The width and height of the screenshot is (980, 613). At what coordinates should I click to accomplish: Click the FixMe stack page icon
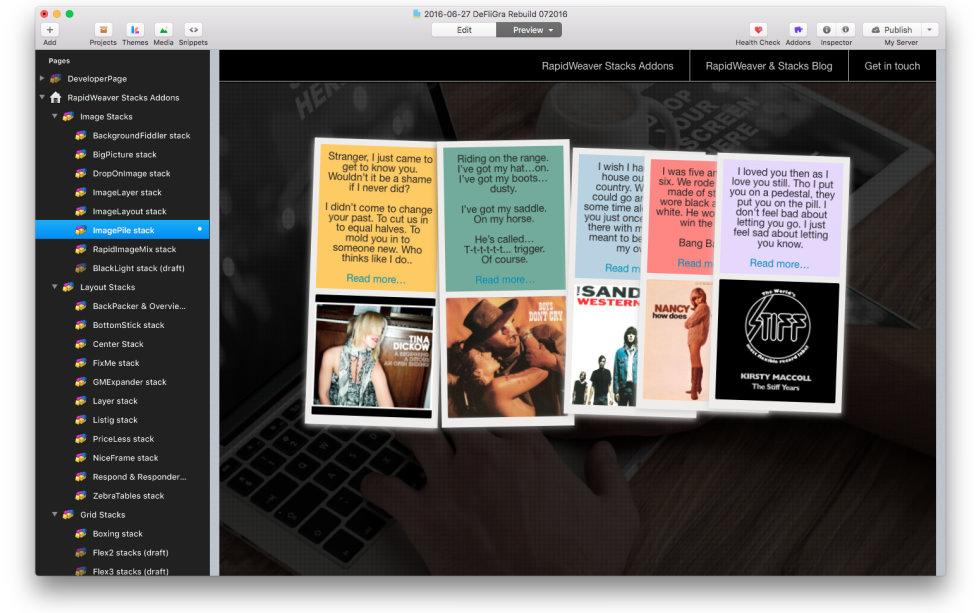[81, 363]
